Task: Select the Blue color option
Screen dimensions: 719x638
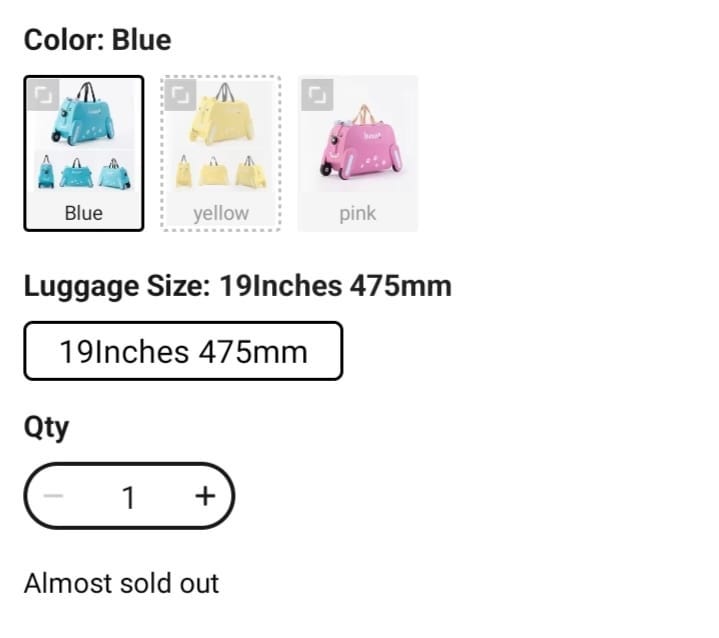Action: pyautogui.click(x=84, y=153)
